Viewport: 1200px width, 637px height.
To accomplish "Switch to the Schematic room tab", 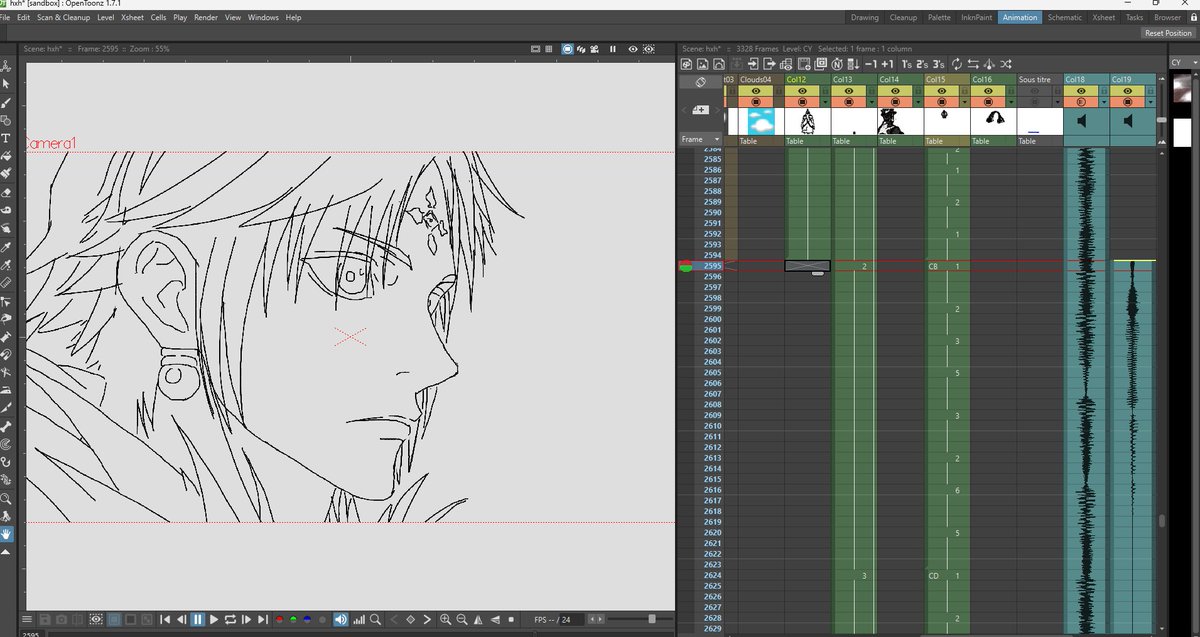I will click(1064, 17).
